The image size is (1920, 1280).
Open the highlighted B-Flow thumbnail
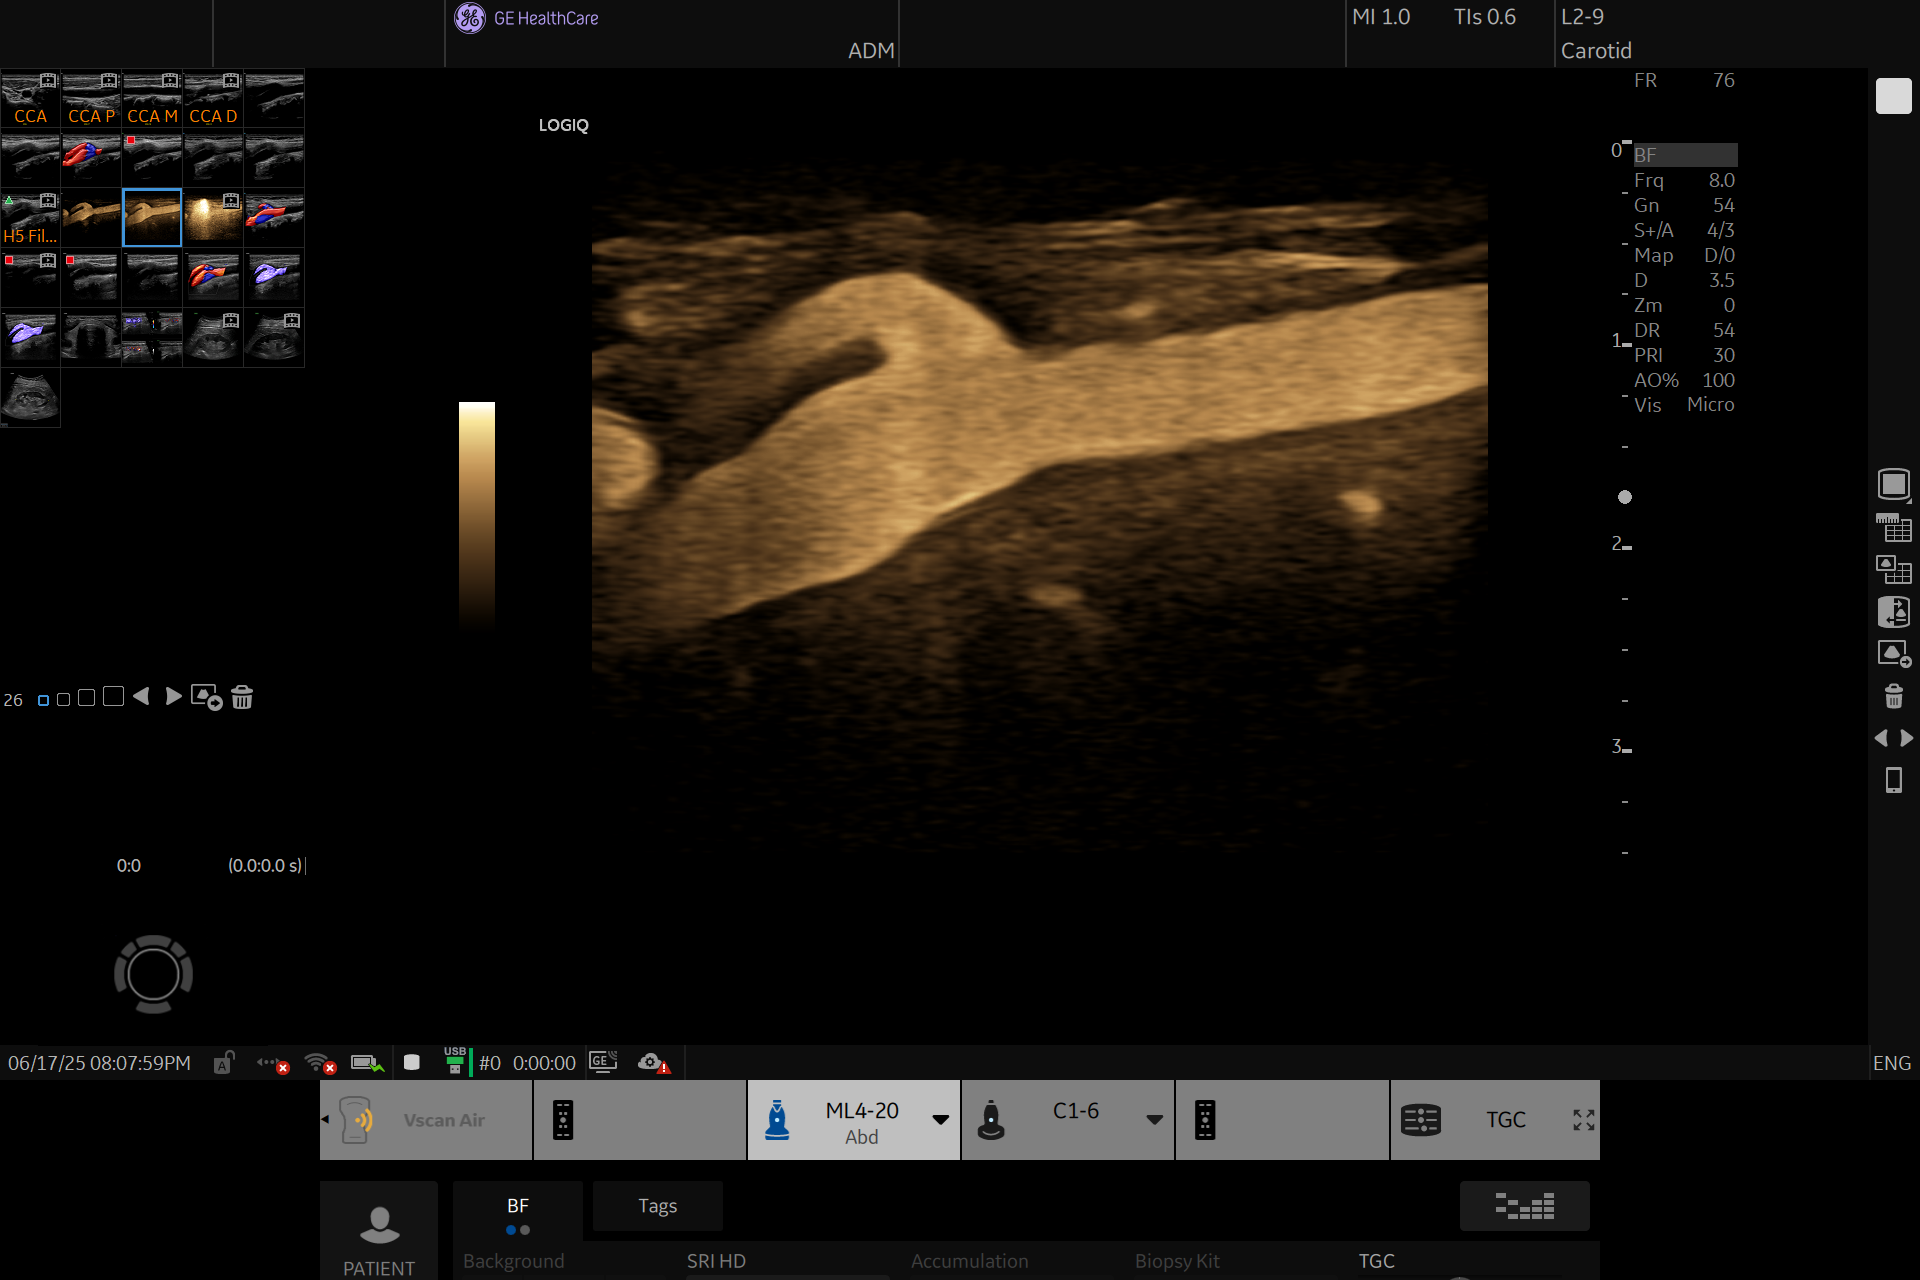pyautogui.click(x=152, y=218)
